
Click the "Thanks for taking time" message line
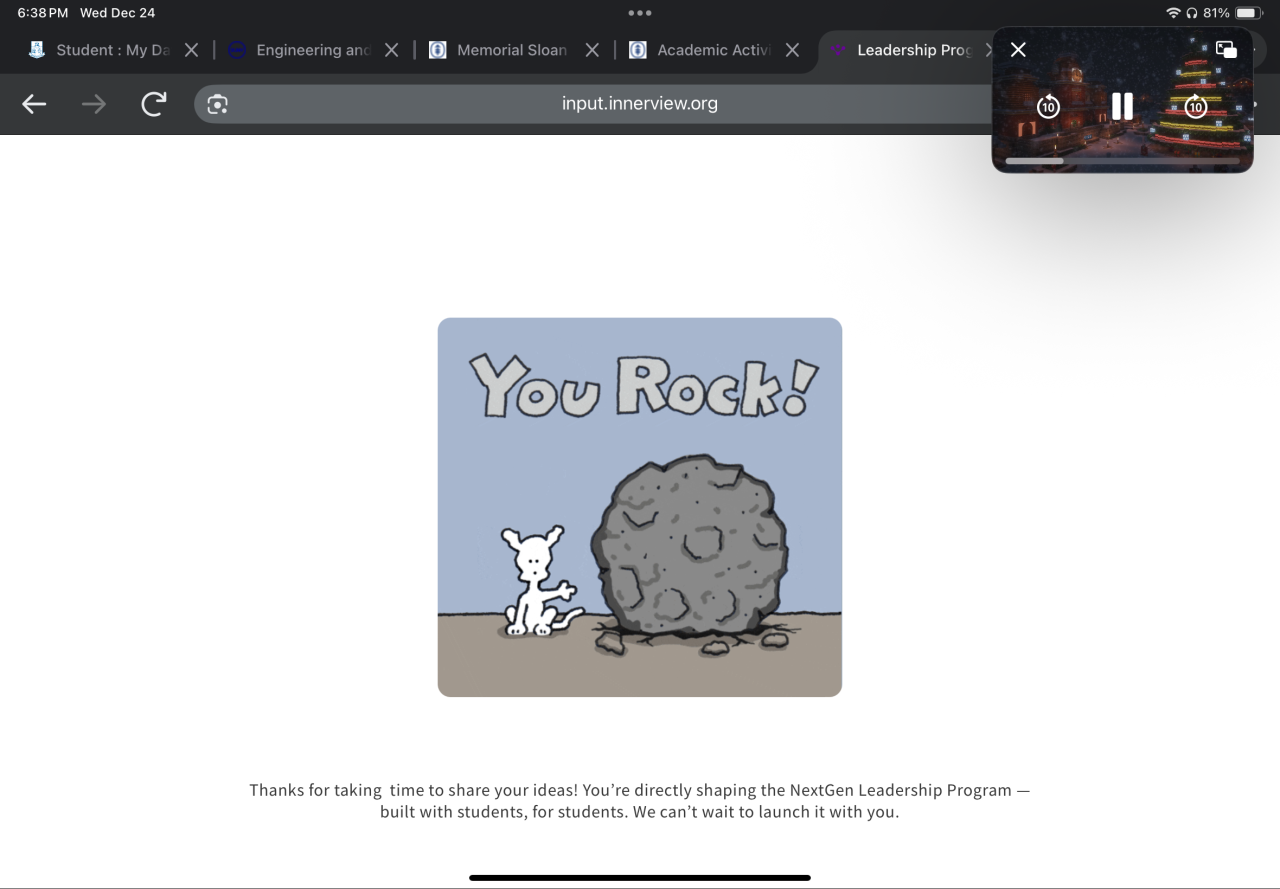coord(640,790)
